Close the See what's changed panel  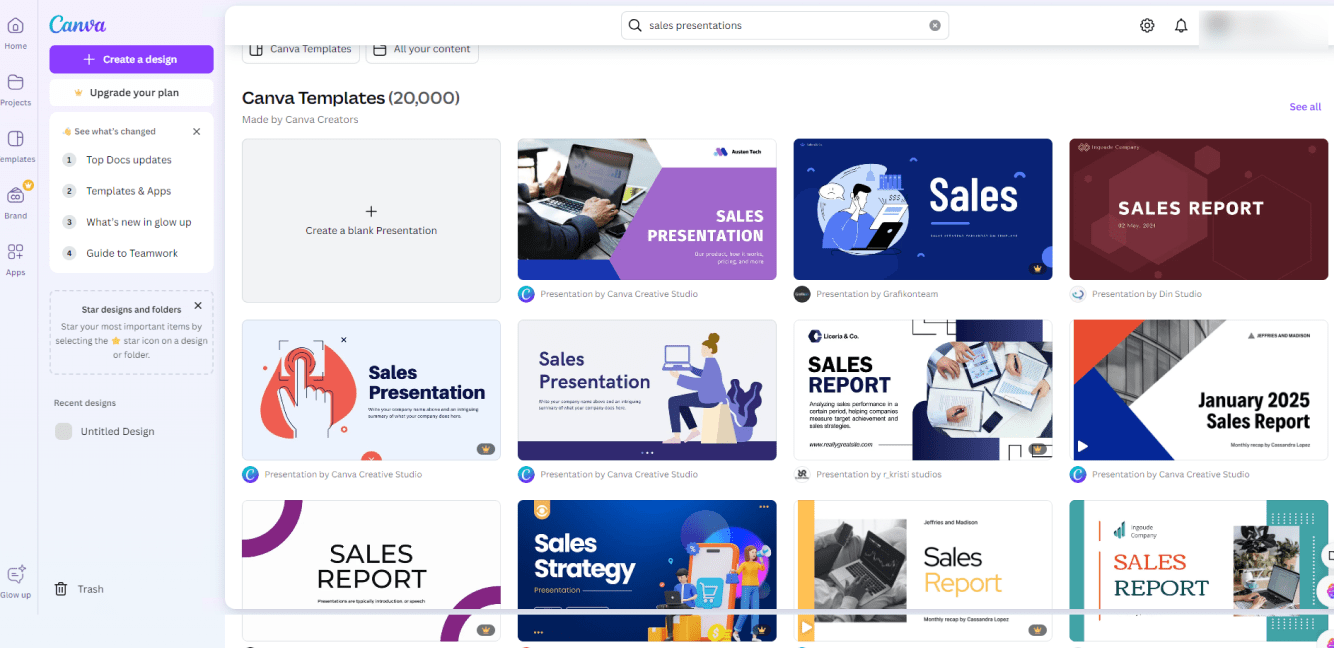click(196, 131)
